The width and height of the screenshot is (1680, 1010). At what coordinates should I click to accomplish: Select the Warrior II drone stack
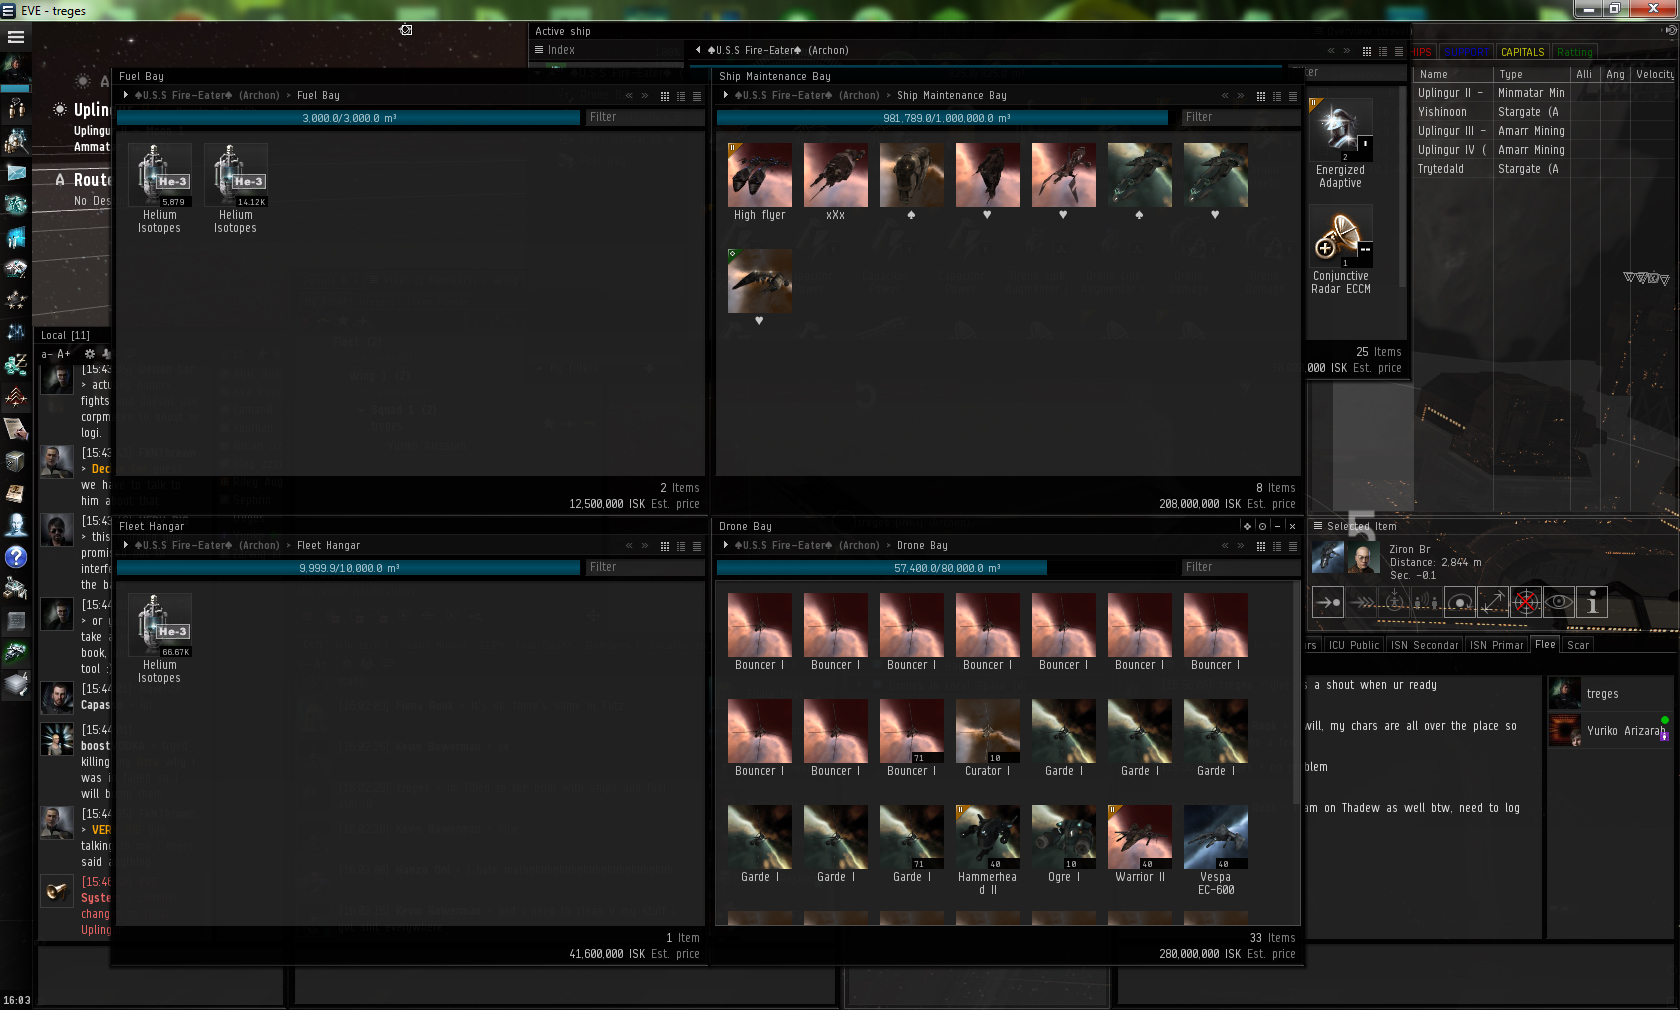(x=1140, y=844)
